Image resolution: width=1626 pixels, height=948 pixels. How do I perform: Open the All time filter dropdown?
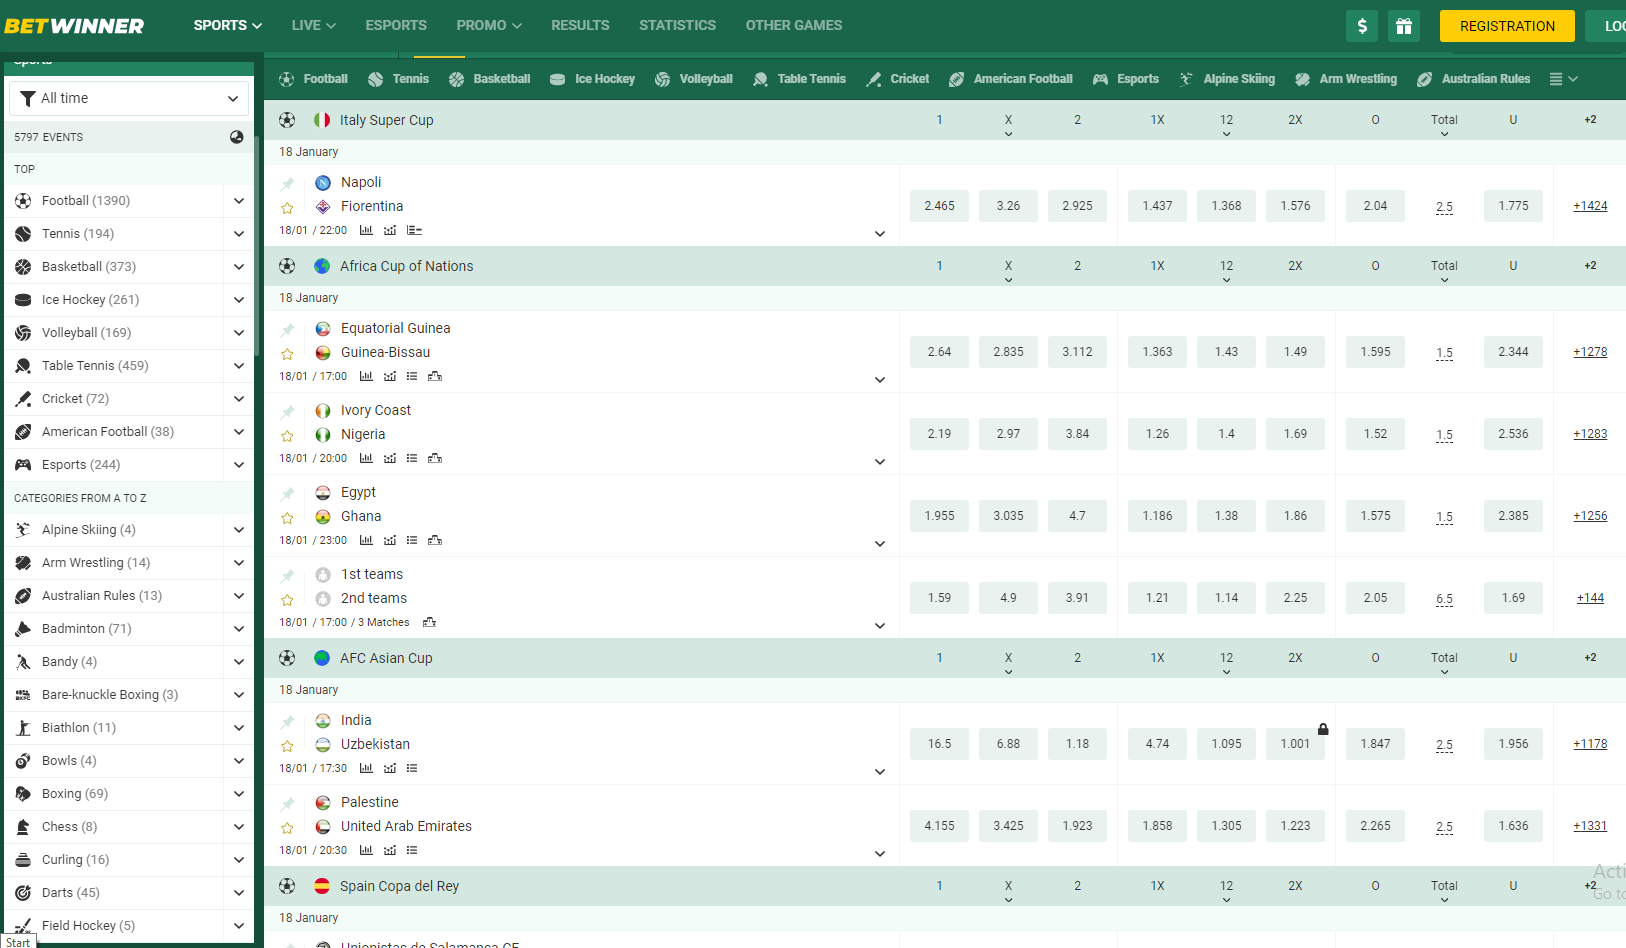click(x=129, y=98)
